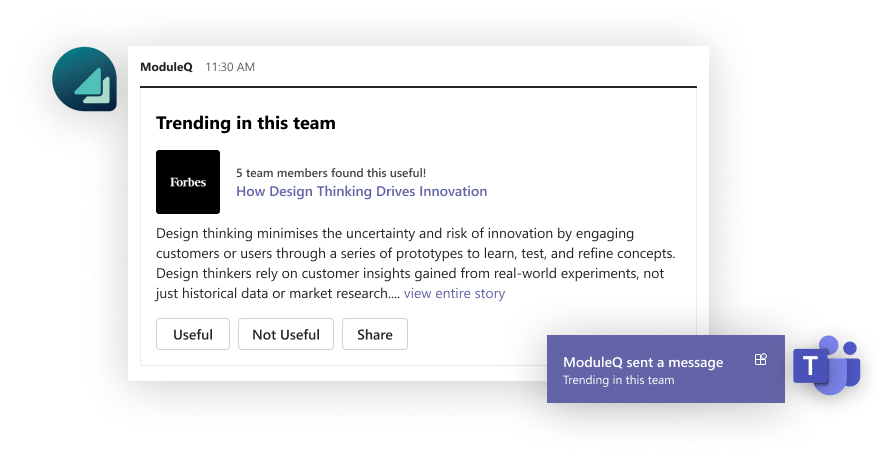This screenshot has height=457, width=877.
Task: Share the trending article
Action: pos(375,334)
